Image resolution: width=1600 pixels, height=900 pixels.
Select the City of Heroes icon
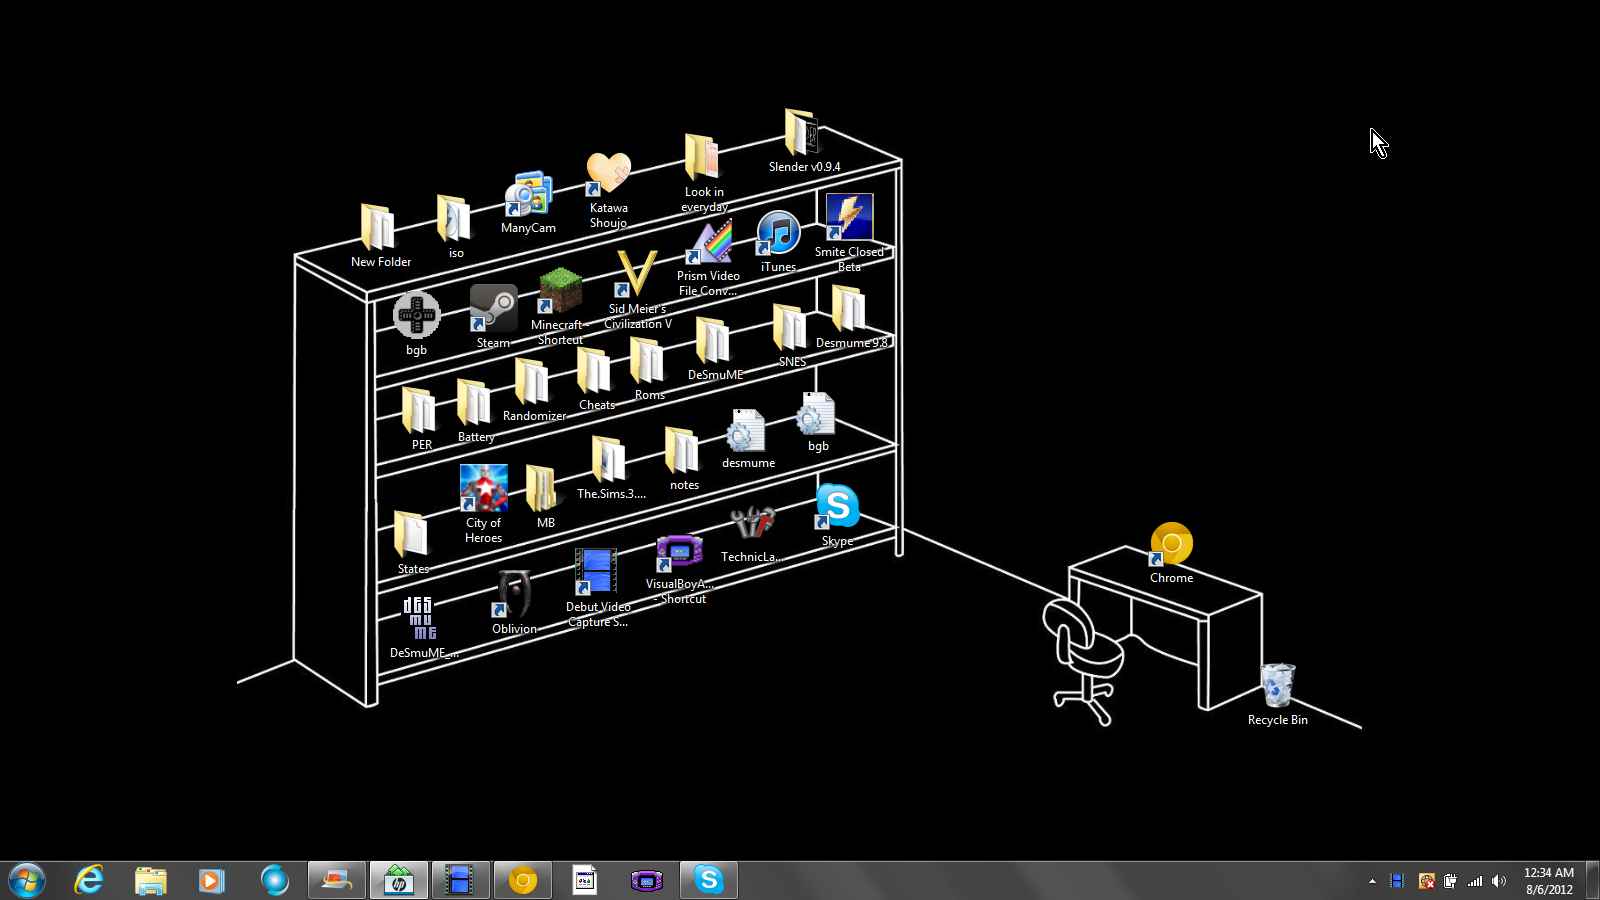[x=483, y=489]
